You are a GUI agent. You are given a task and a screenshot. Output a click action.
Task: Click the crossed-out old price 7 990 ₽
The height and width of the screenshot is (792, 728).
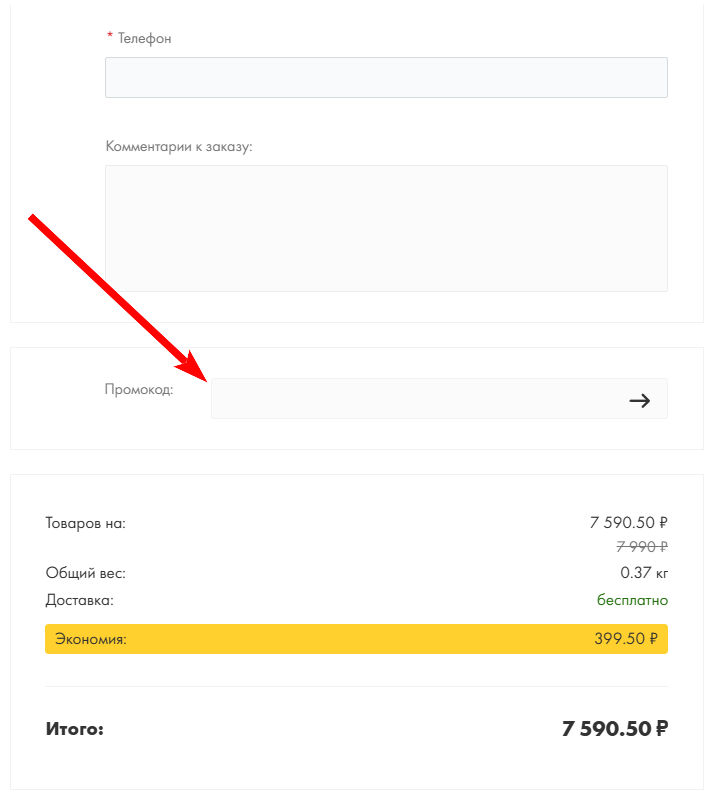coord(641,546)
